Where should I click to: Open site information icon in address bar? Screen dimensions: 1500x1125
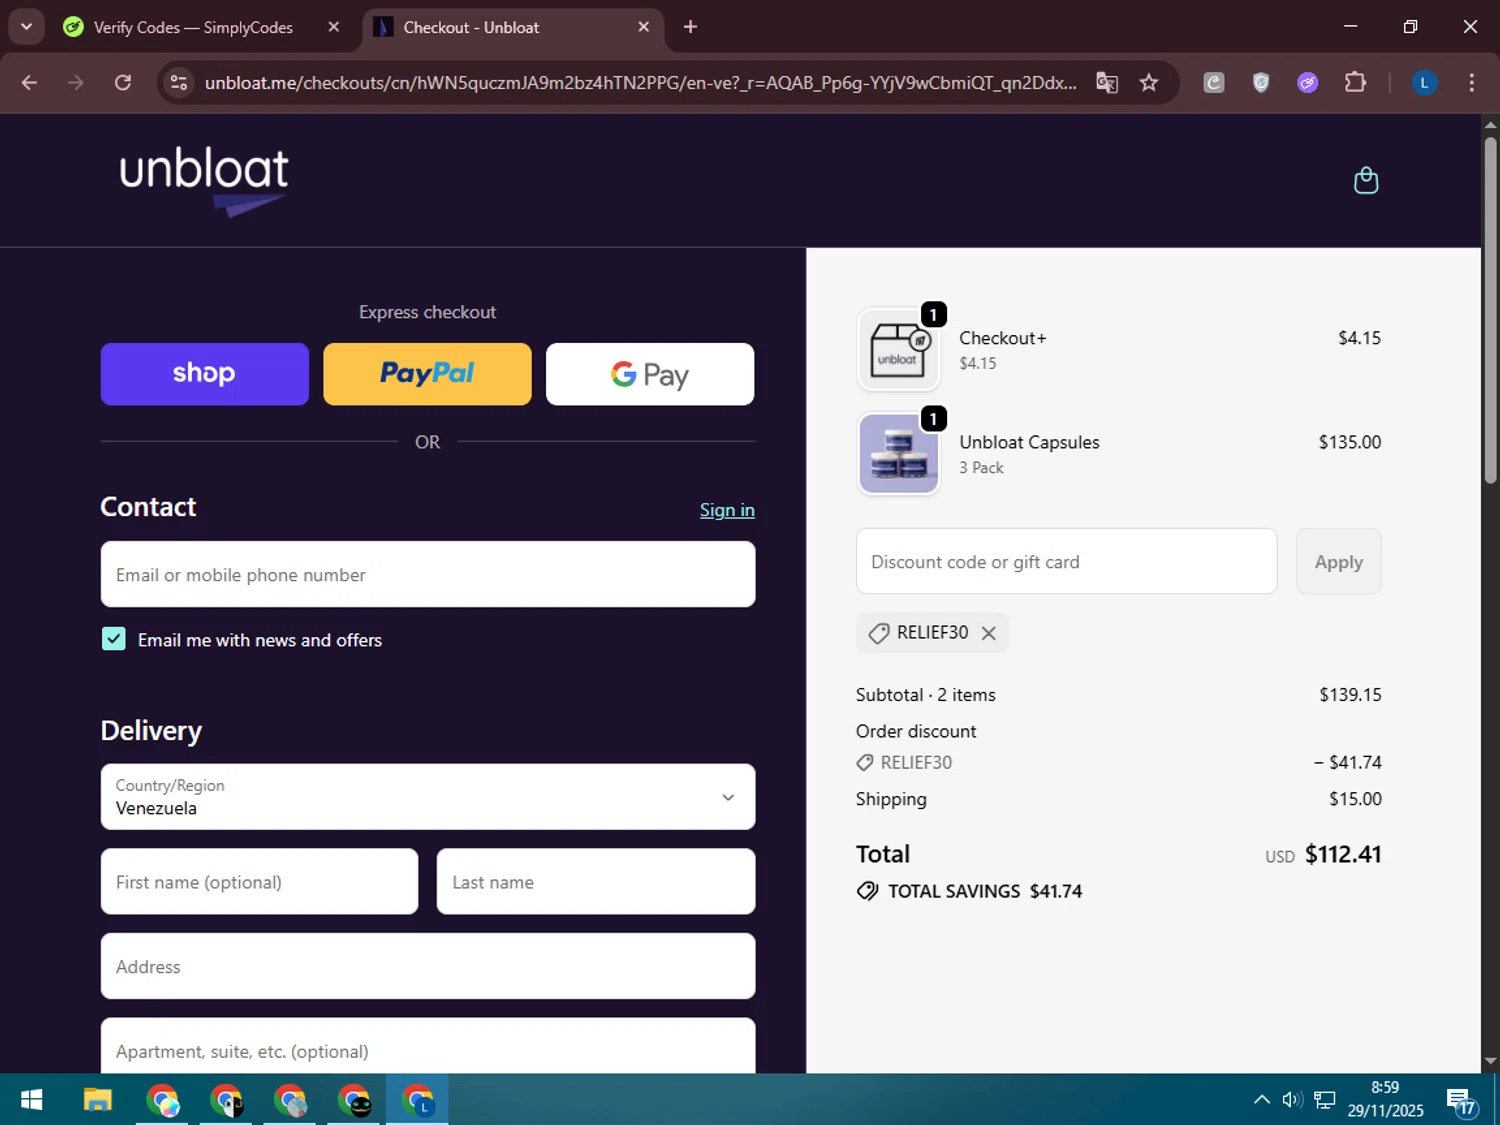[179, 82]
